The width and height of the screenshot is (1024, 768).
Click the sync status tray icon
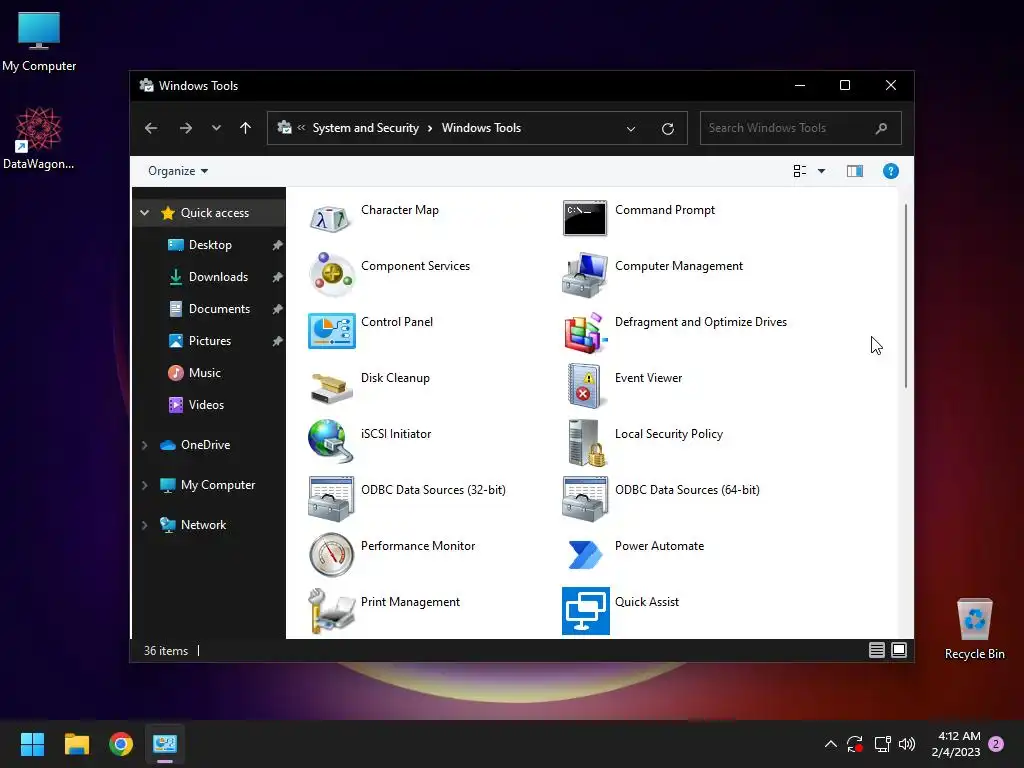[855, 744]
